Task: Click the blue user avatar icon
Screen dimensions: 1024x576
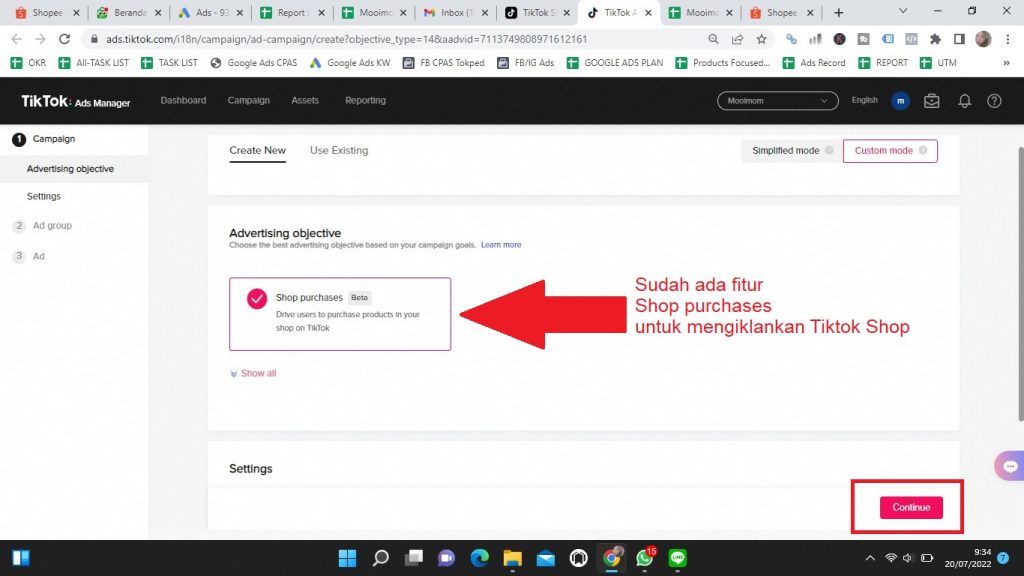Action: click(x=900, y=101)
